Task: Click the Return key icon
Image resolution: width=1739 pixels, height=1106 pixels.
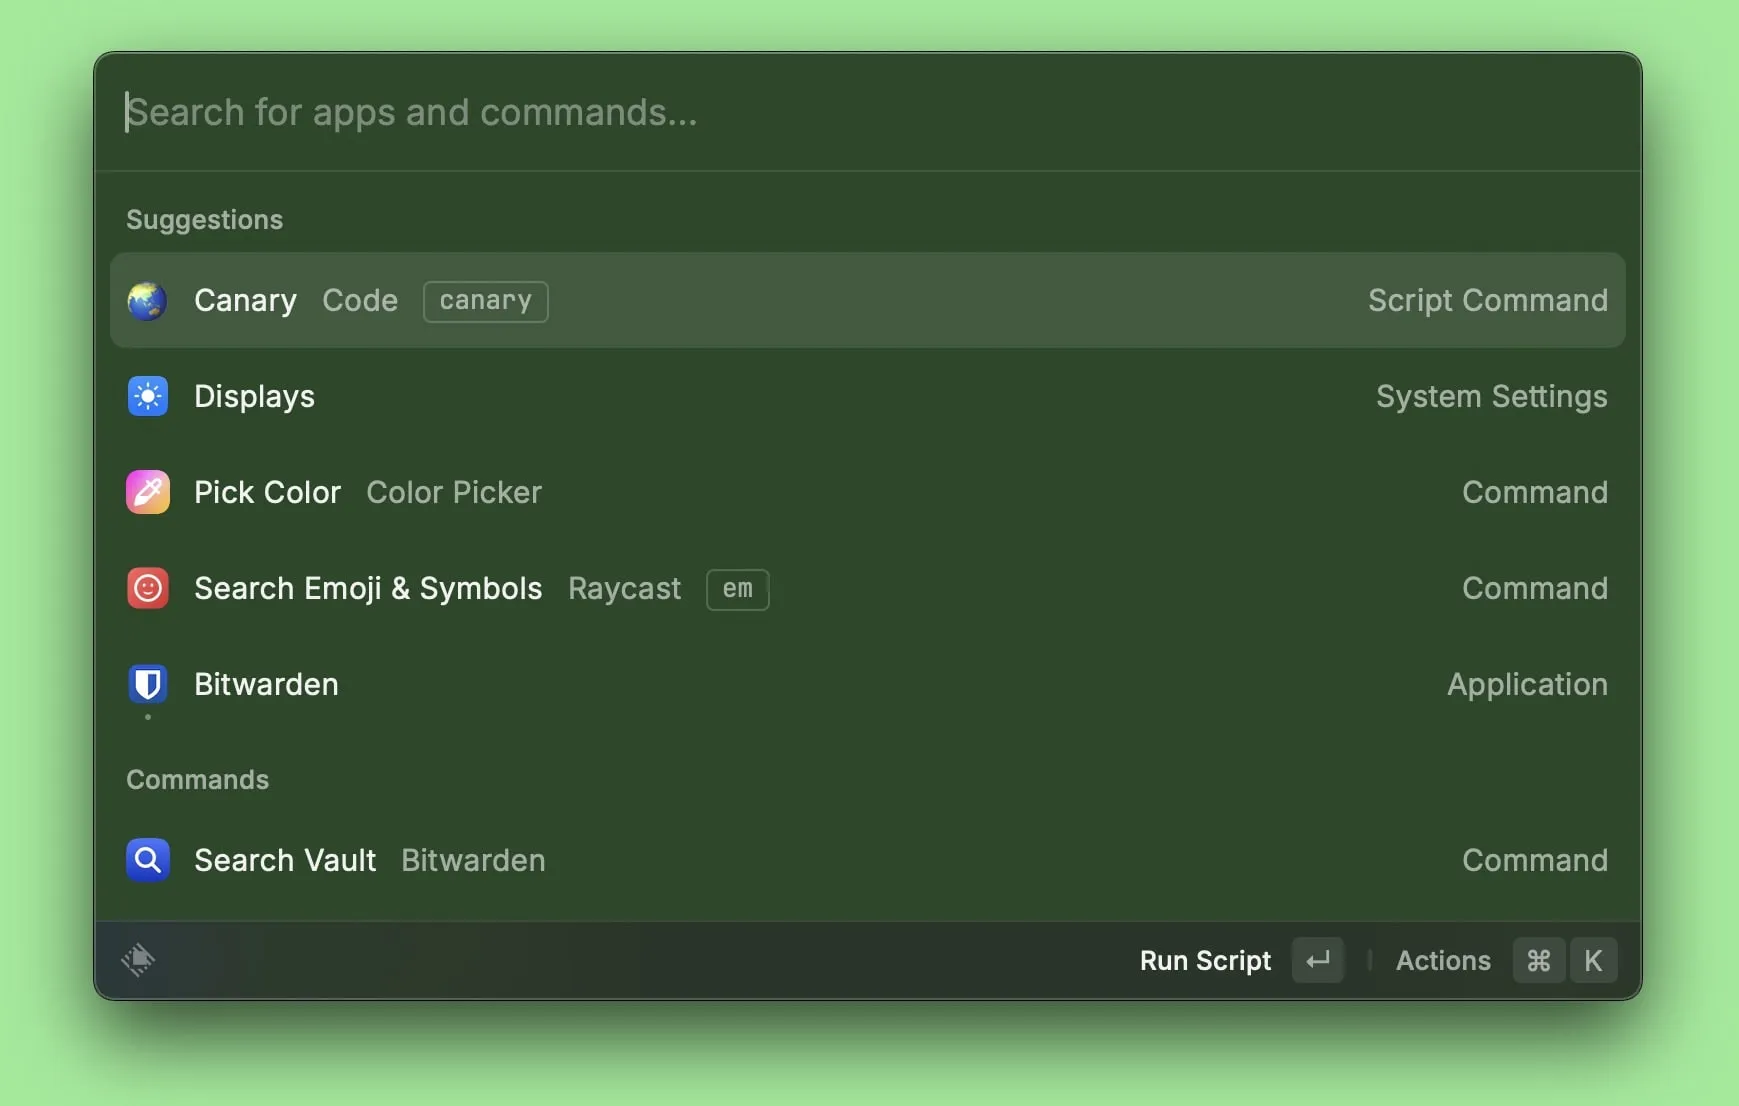Action: point(1317,961)
